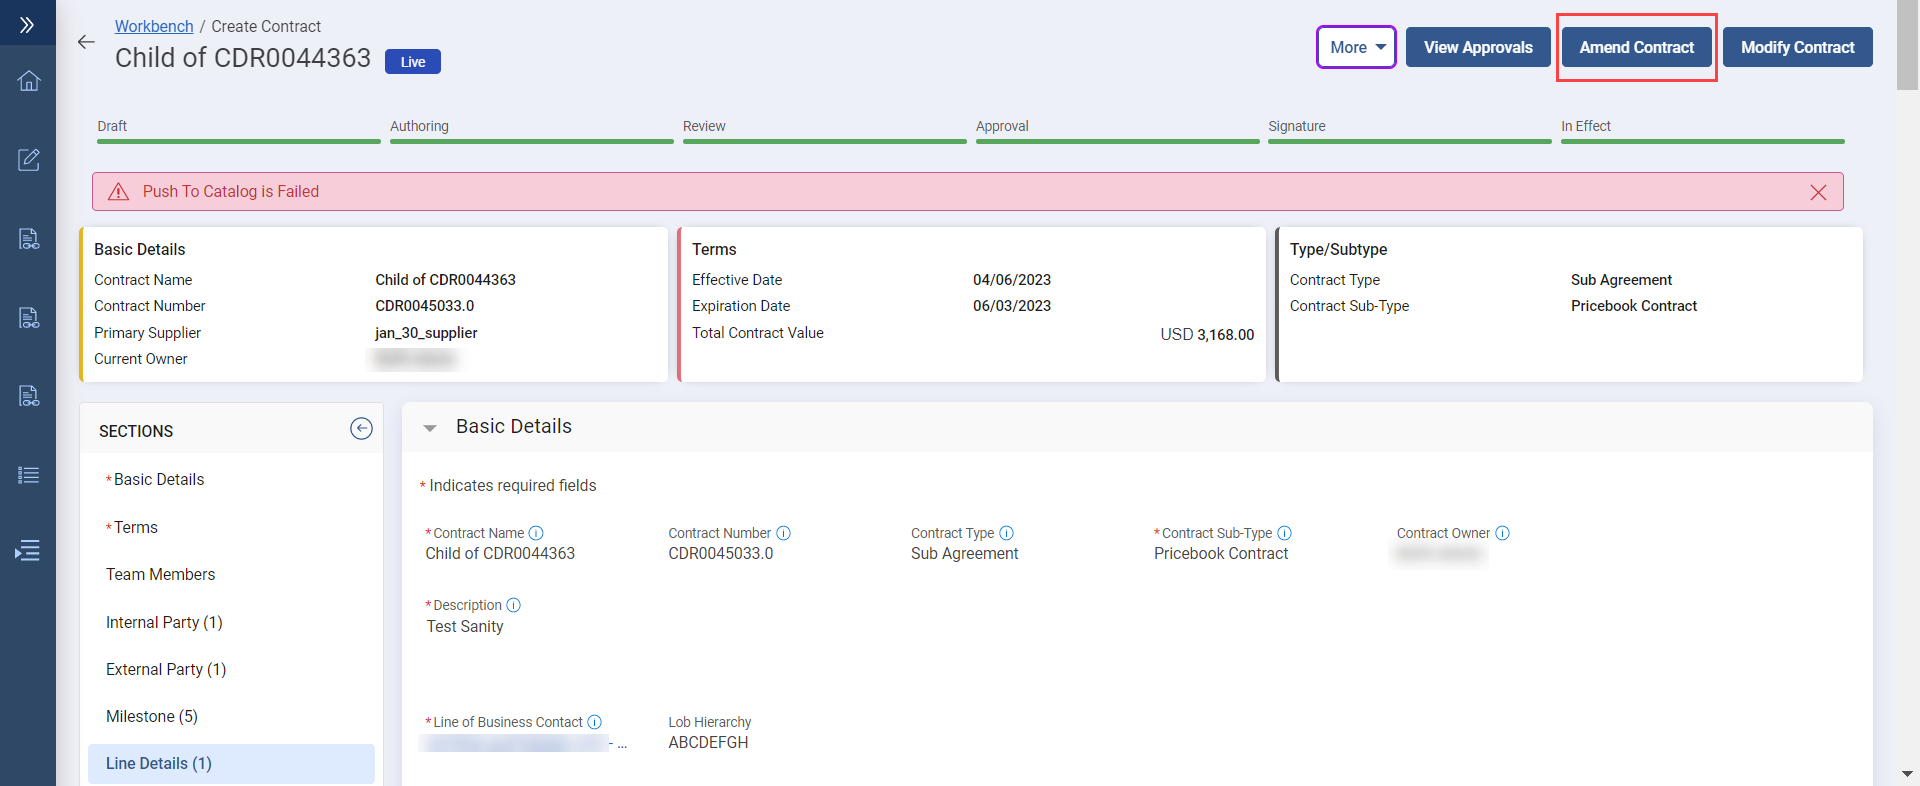Open the More dropdown menu
Screen dimensions: 1920x786
[x=1356, y=47]
